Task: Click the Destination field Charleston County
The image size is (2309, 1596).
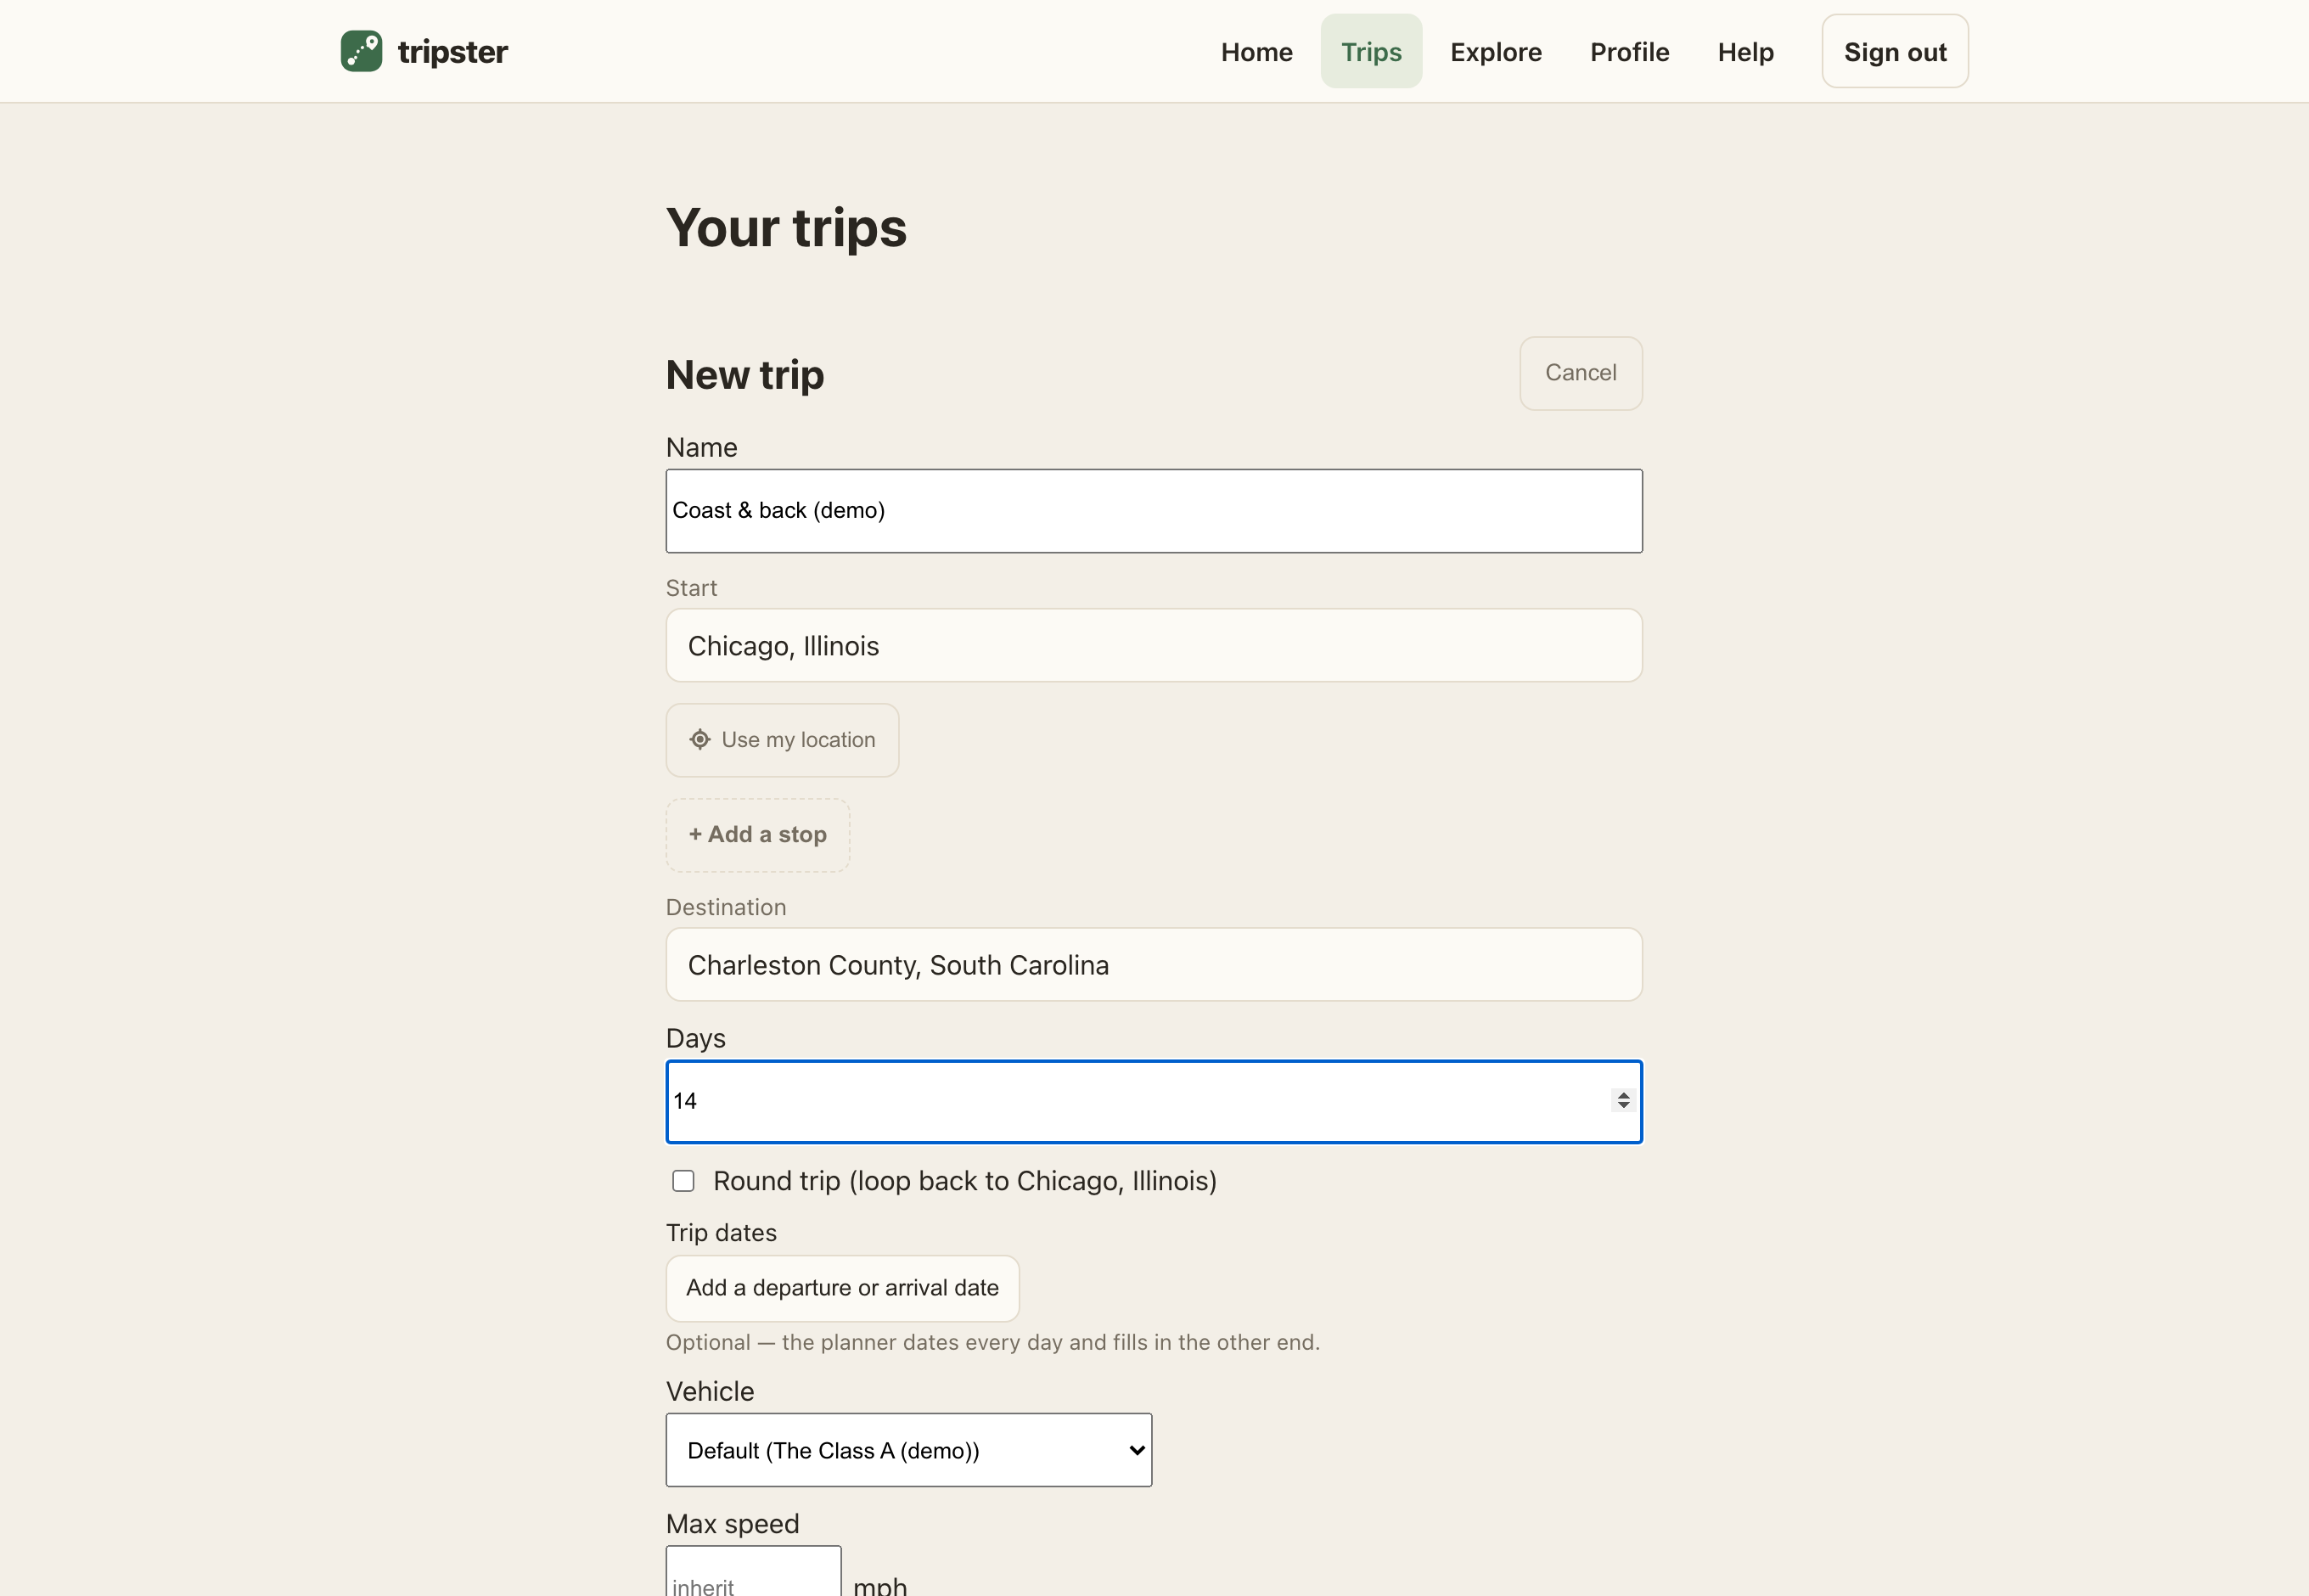Action: 1154,965
